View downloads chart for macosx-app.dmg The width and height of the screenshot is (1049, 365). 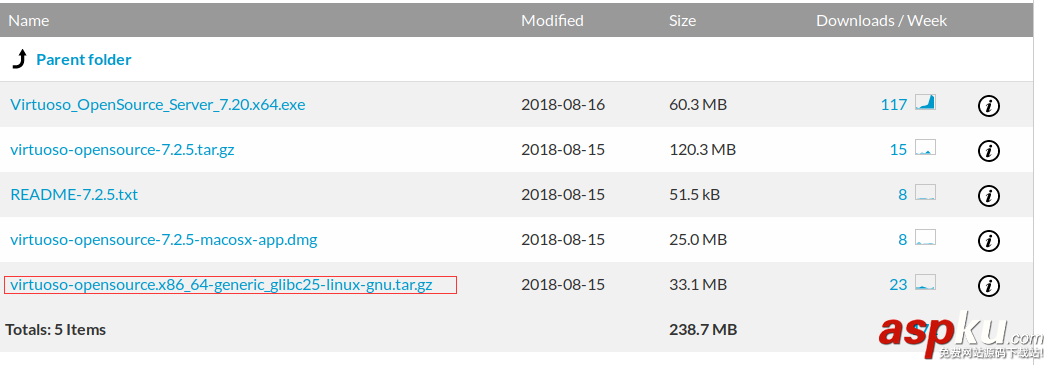tap(925, 237)
